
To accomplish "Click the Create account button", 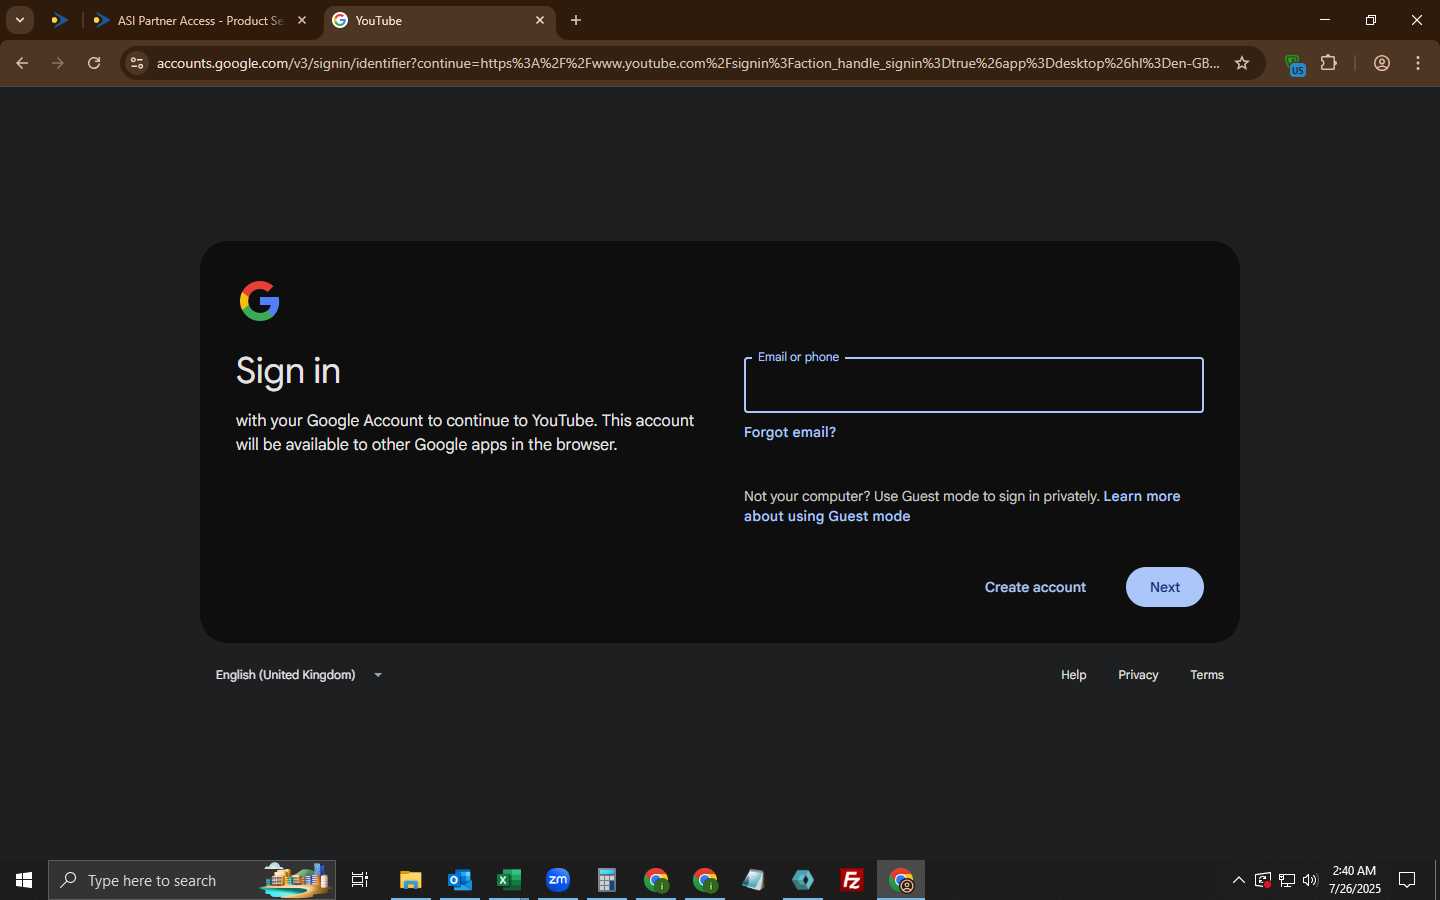I will pyautogui.click(x=1035, y=587).
